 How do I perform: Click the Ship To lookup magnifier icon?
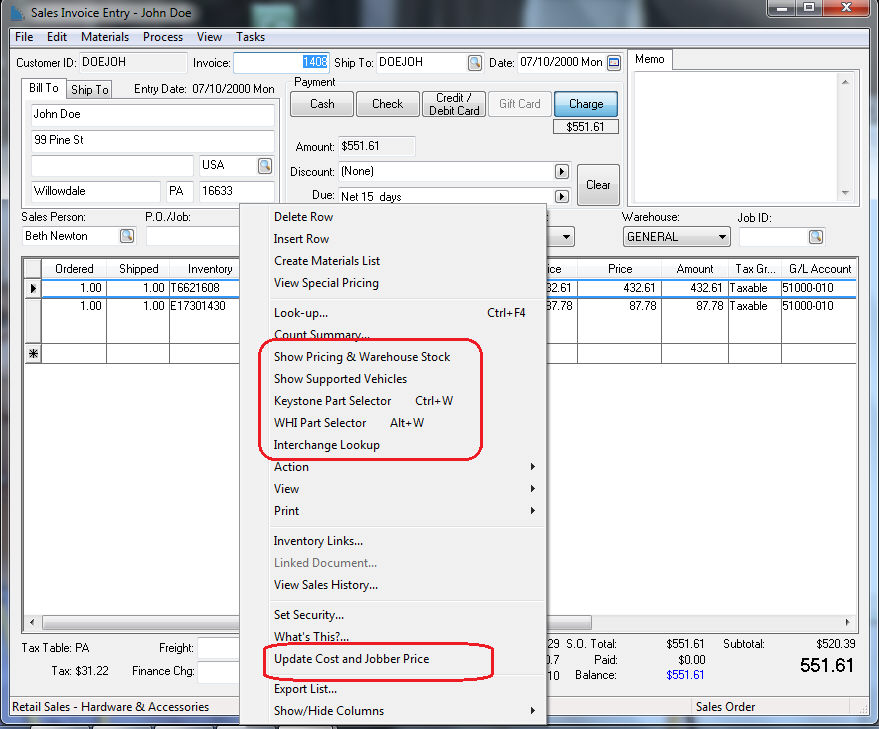[474, 63]
